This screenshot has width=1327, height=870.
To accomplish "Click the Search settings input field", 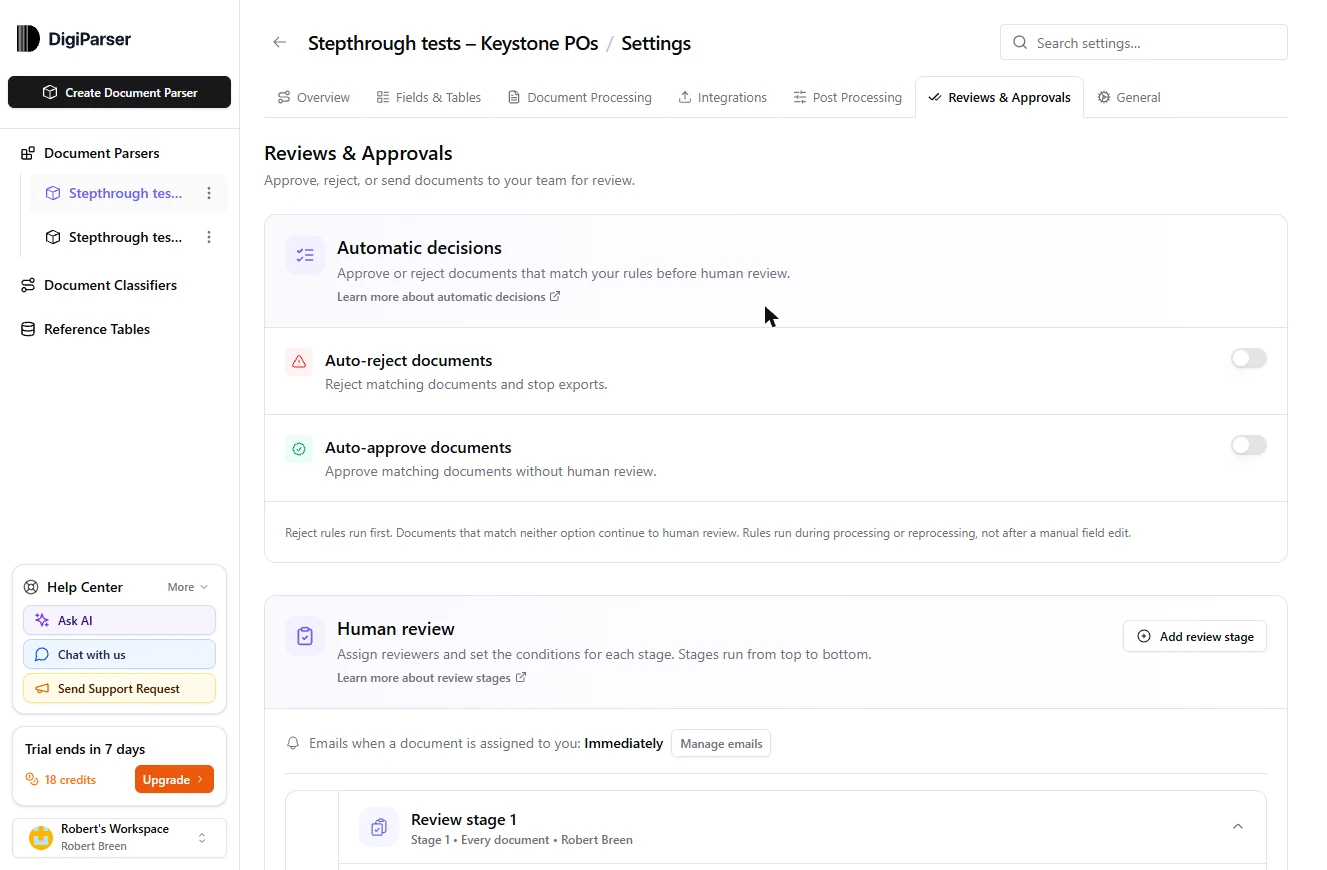I will [1144, 43].
